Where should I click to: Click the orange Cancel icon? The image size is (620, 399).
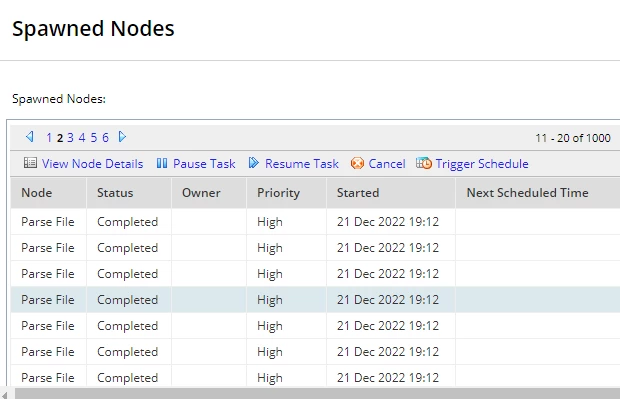[357, 163]
